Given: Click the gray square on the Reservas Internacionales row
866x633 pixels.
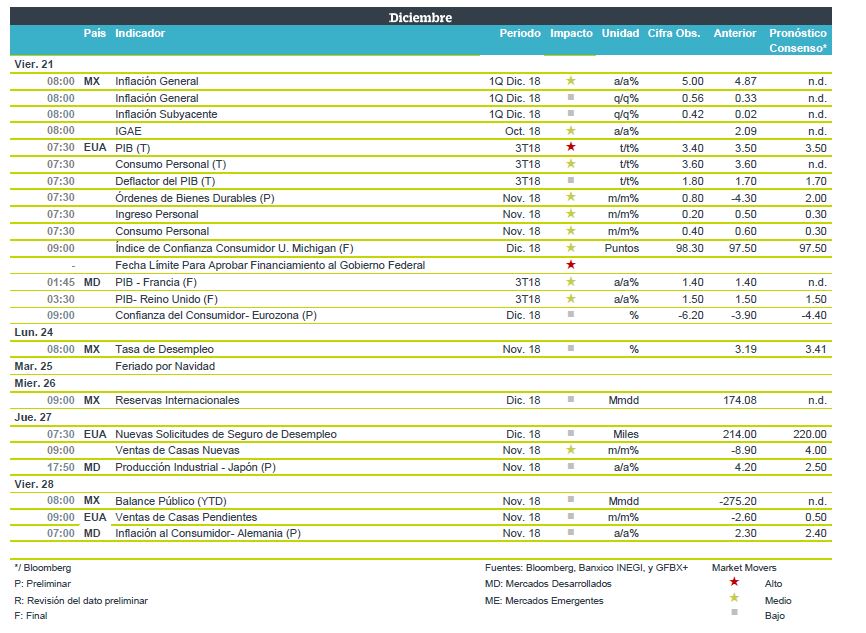Looking at the screenshot, I should (x=571, y=399).
